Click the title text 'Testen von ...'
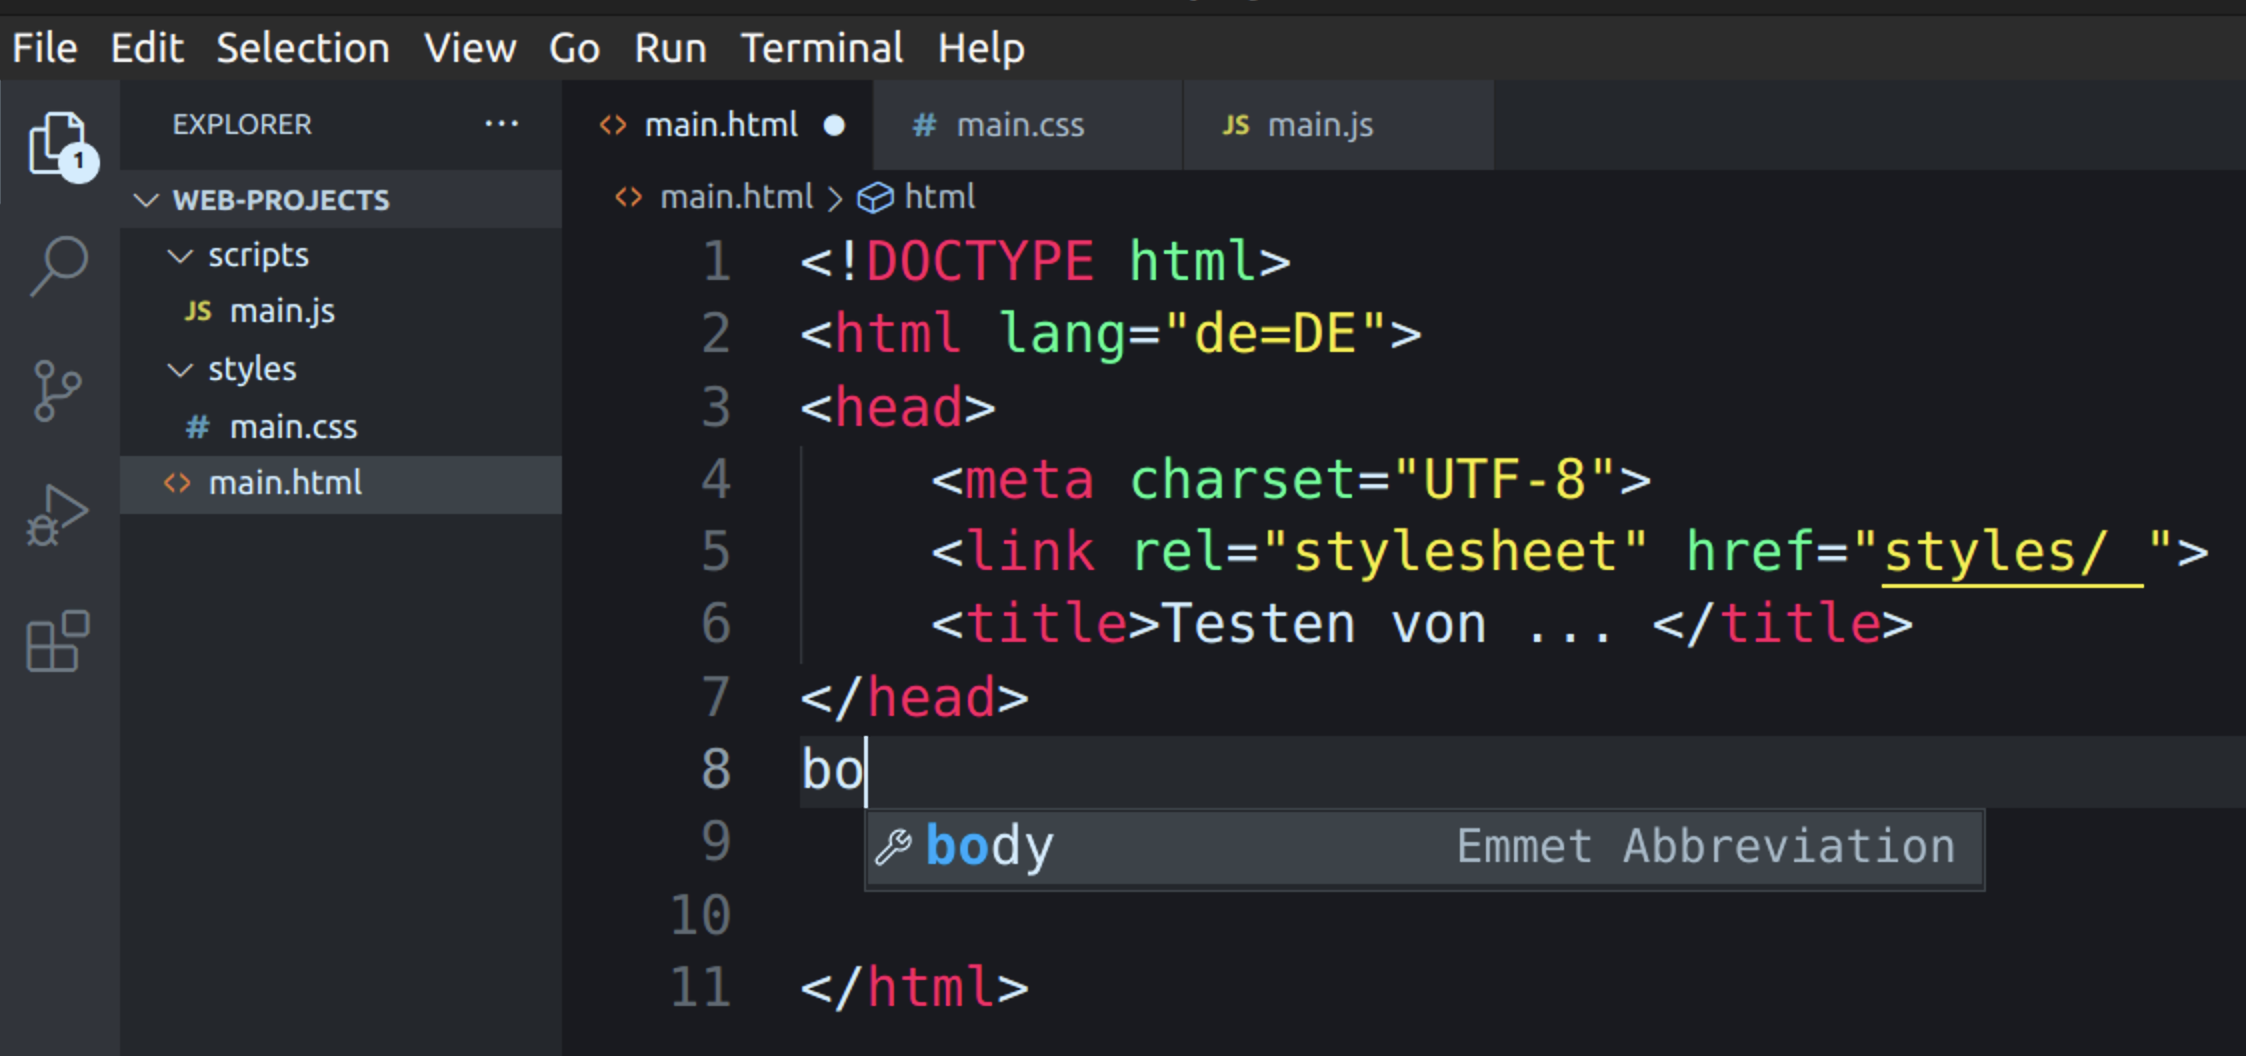This screenshot has height=1056, width=2246. click(x=1388, y=624)
